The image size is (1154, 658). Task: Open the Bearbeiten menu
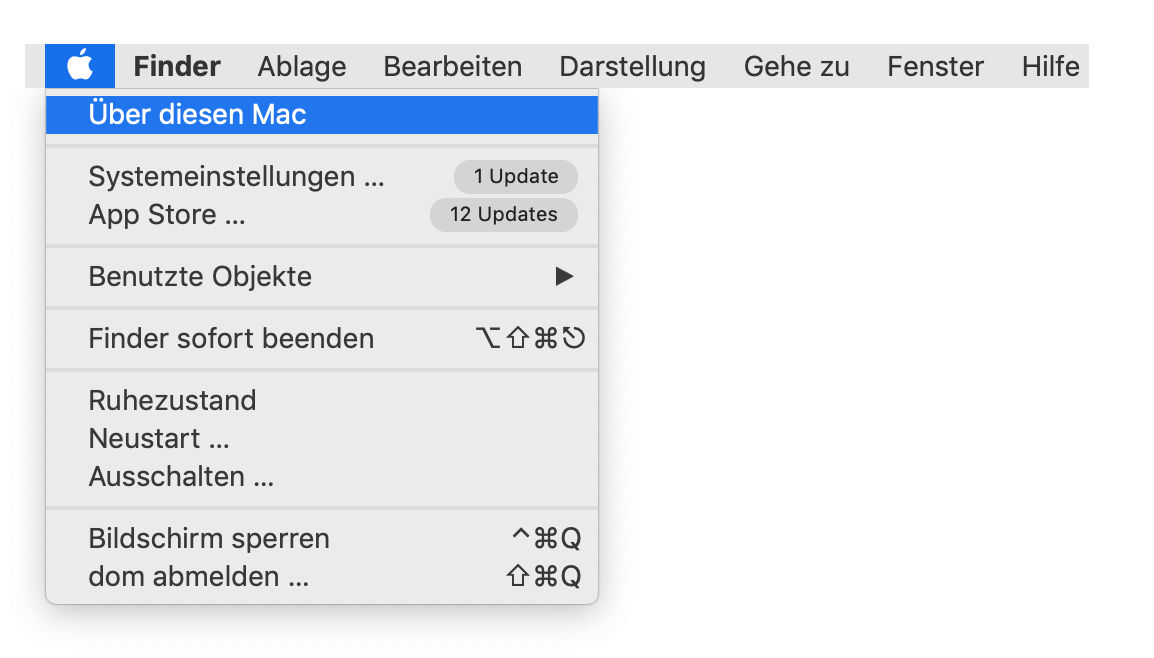tap(452, 66)
